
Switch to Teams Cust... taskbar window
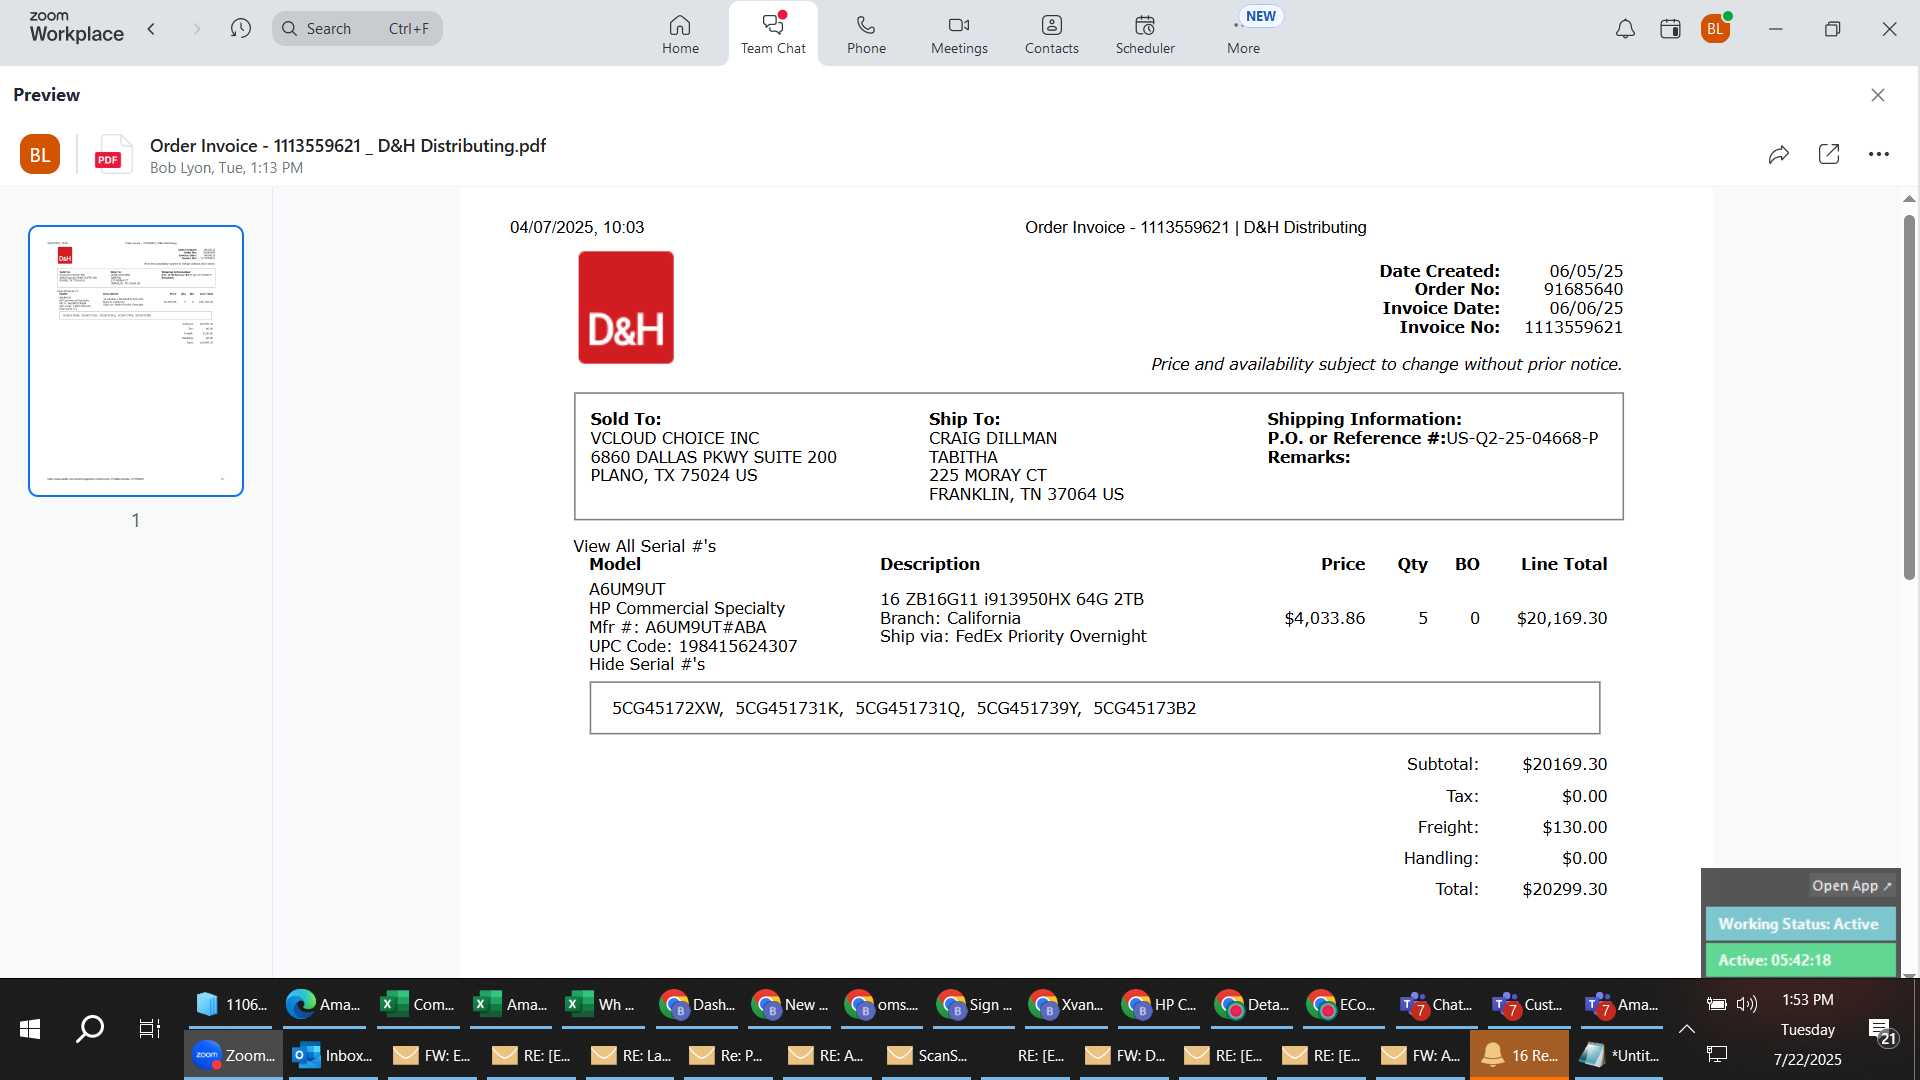pyautogui.click(x=1527, y=1004)
